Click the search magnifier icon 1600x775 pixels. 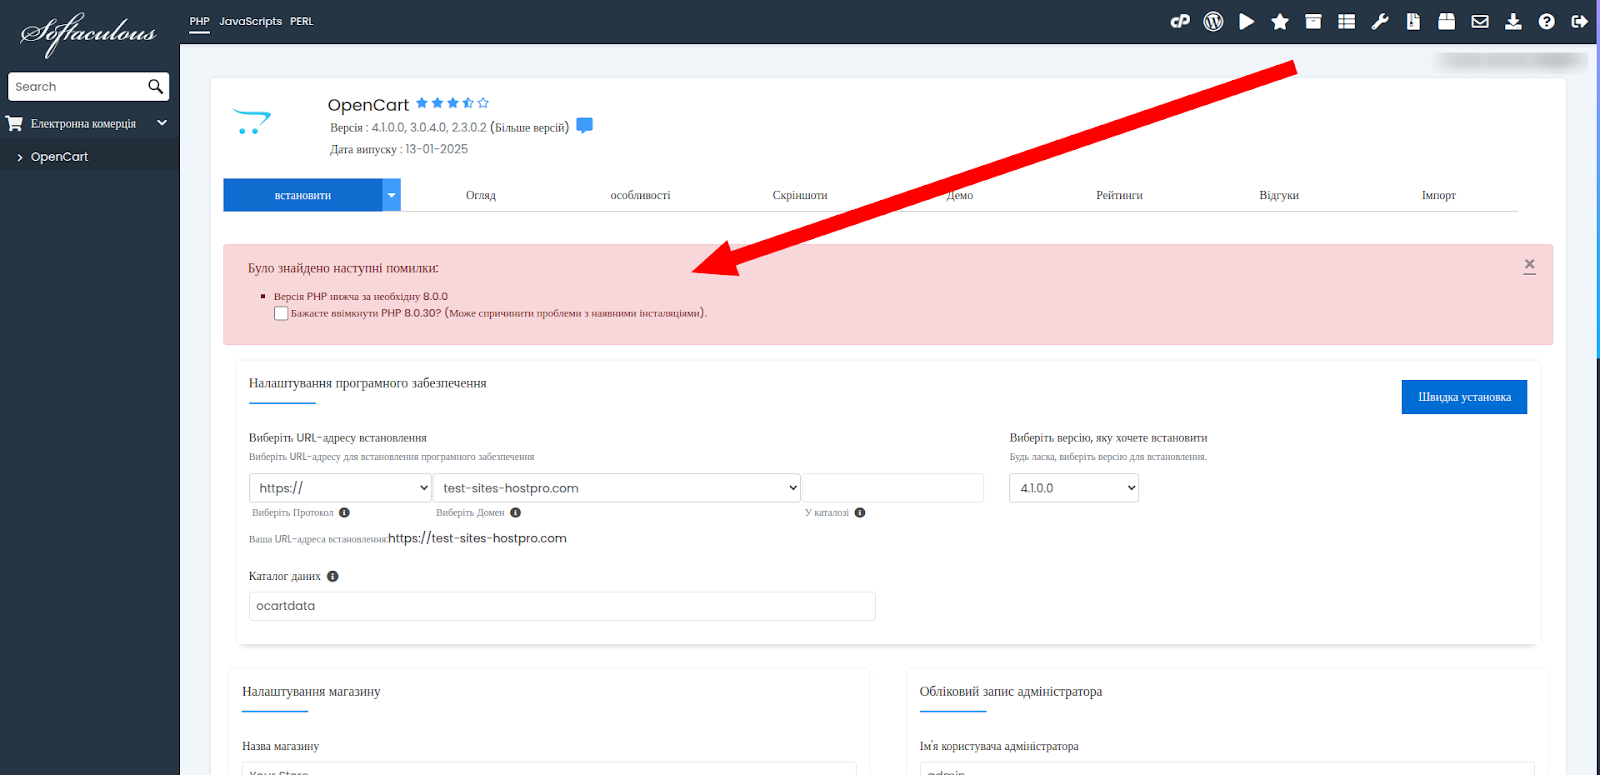coord(155,87)
